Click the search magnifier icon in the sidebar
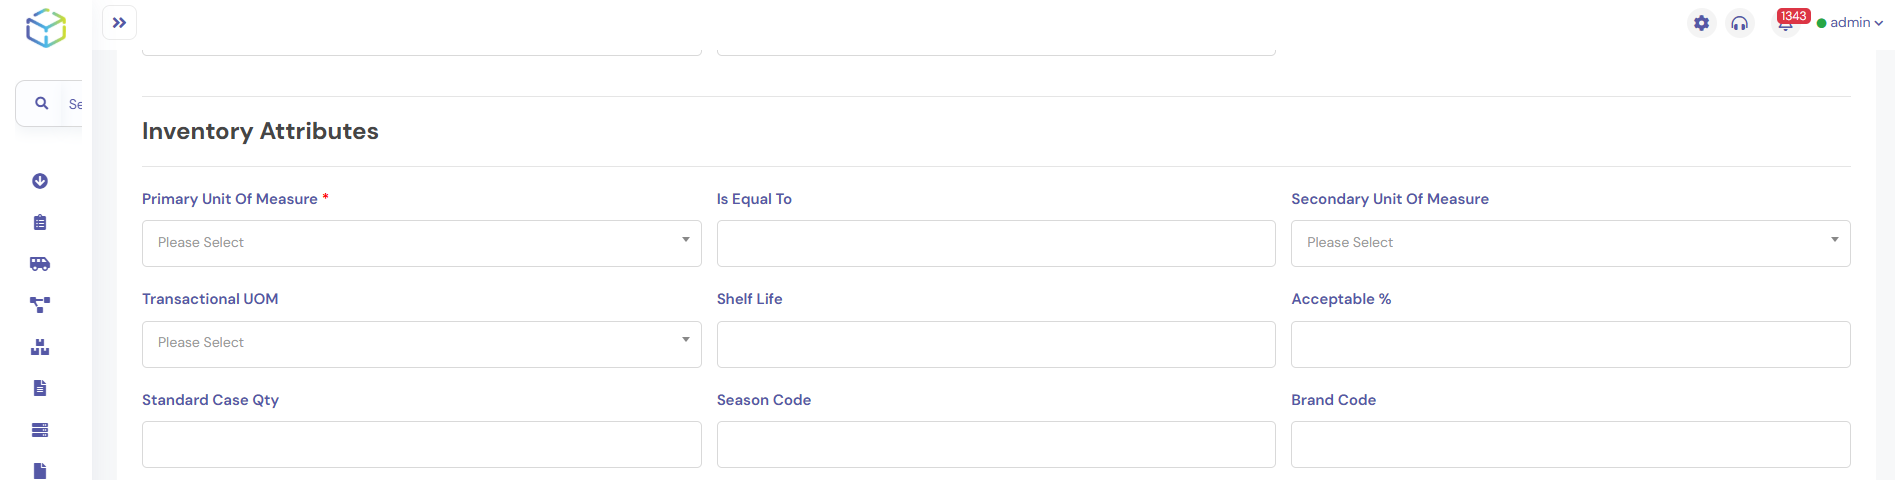Image resolution: width=1895 pixels, height=480 pixels. 42,103
